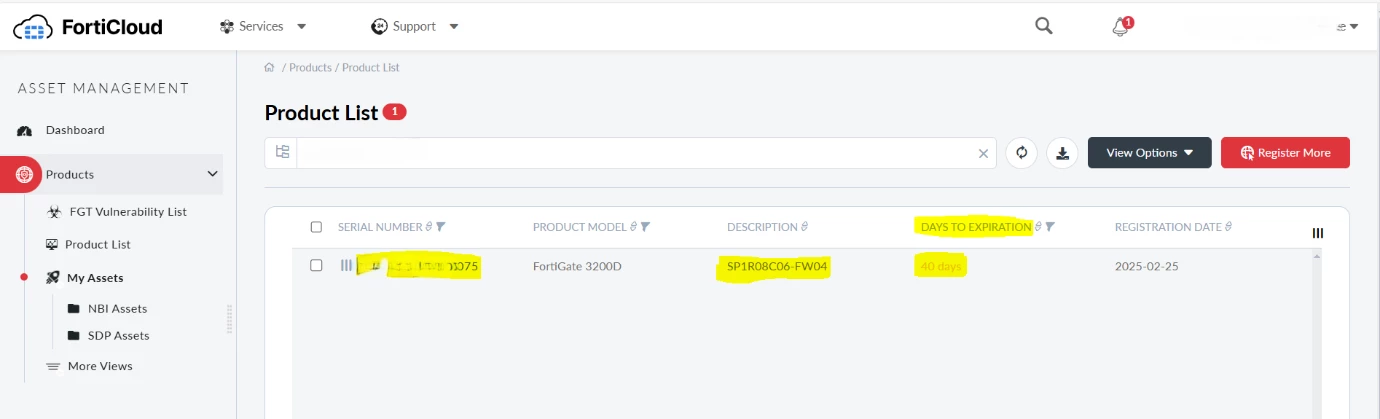Click the FortiGate 3200D model cell
Image resolution: width=1380 pixels, height=419 pixels.
(x=577, y=267)
